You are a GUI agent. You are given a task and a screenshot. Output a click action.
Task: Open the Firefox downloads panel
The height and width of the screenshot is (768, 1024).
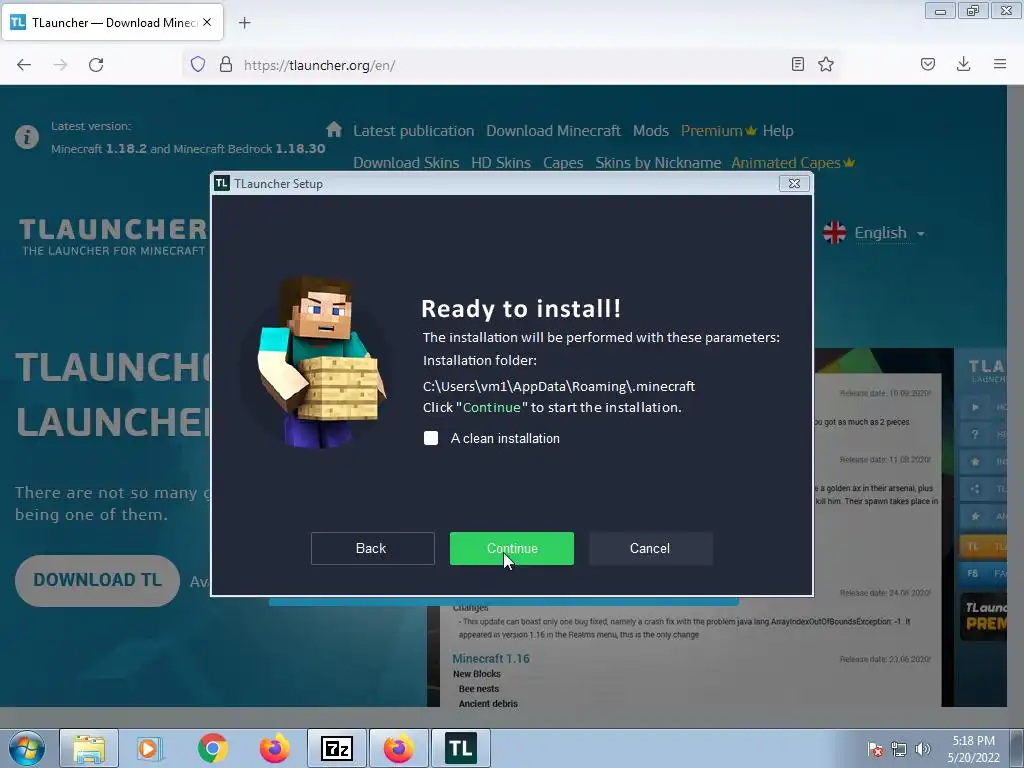(x=963, y=64)
